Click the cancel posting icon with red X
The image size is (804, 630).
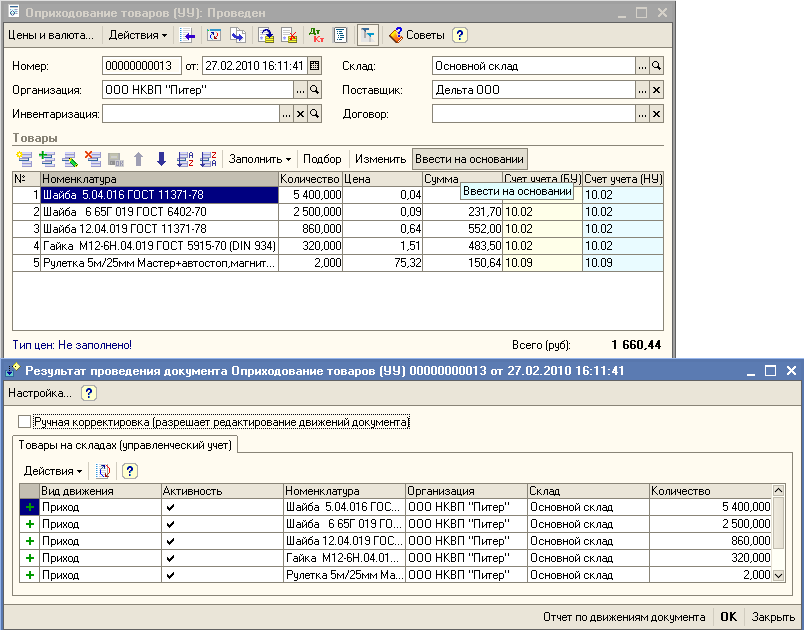click(x=290, y=35)
